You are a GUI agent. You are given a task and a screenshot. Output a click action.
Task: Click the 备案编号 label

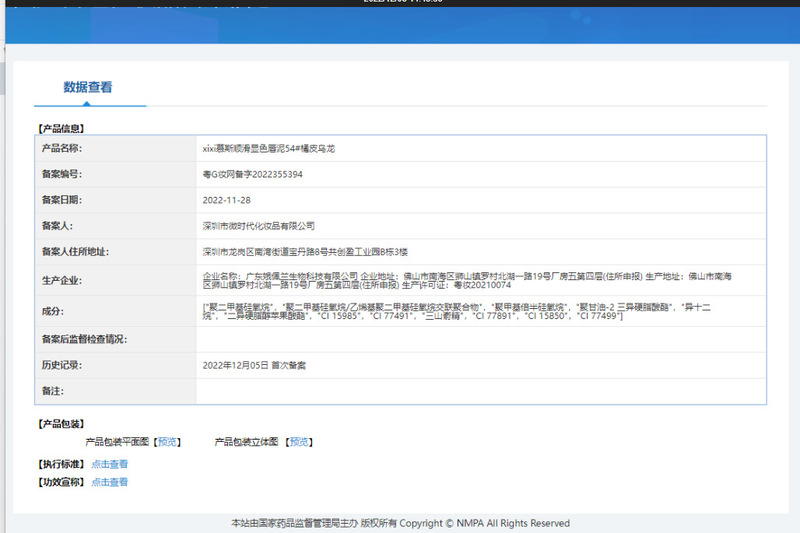(62, 174)
